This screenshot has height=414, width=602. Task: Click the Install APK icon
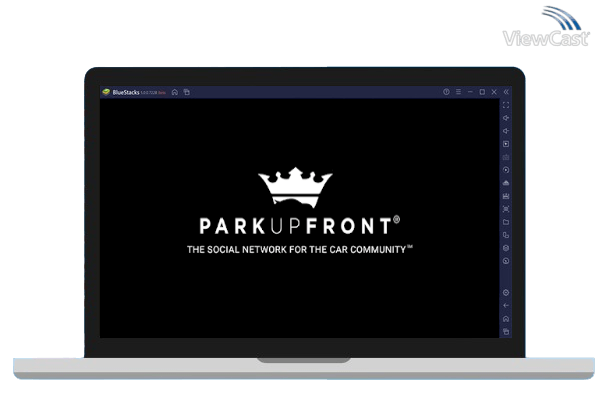pos(506,183)
